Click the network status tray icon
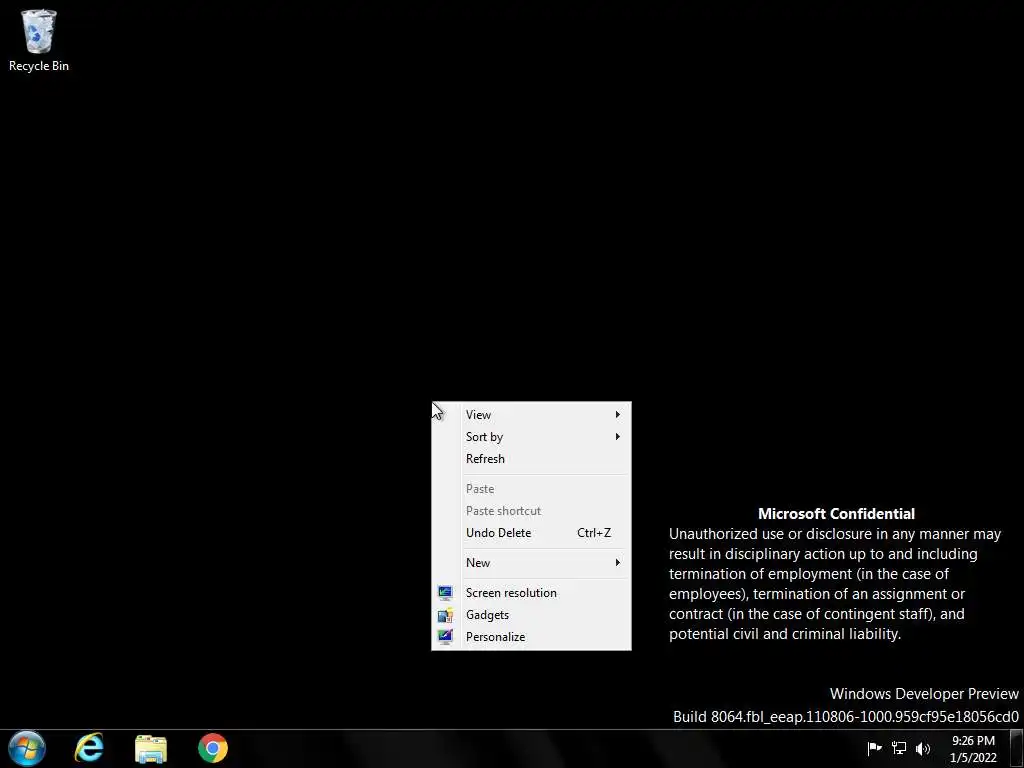The width and height of the screenshot is (1024, 768). (899, 748)
